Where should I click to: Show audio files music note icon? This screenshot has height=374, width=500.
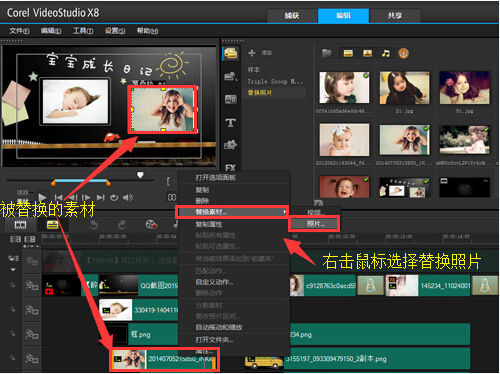(386, 53)
